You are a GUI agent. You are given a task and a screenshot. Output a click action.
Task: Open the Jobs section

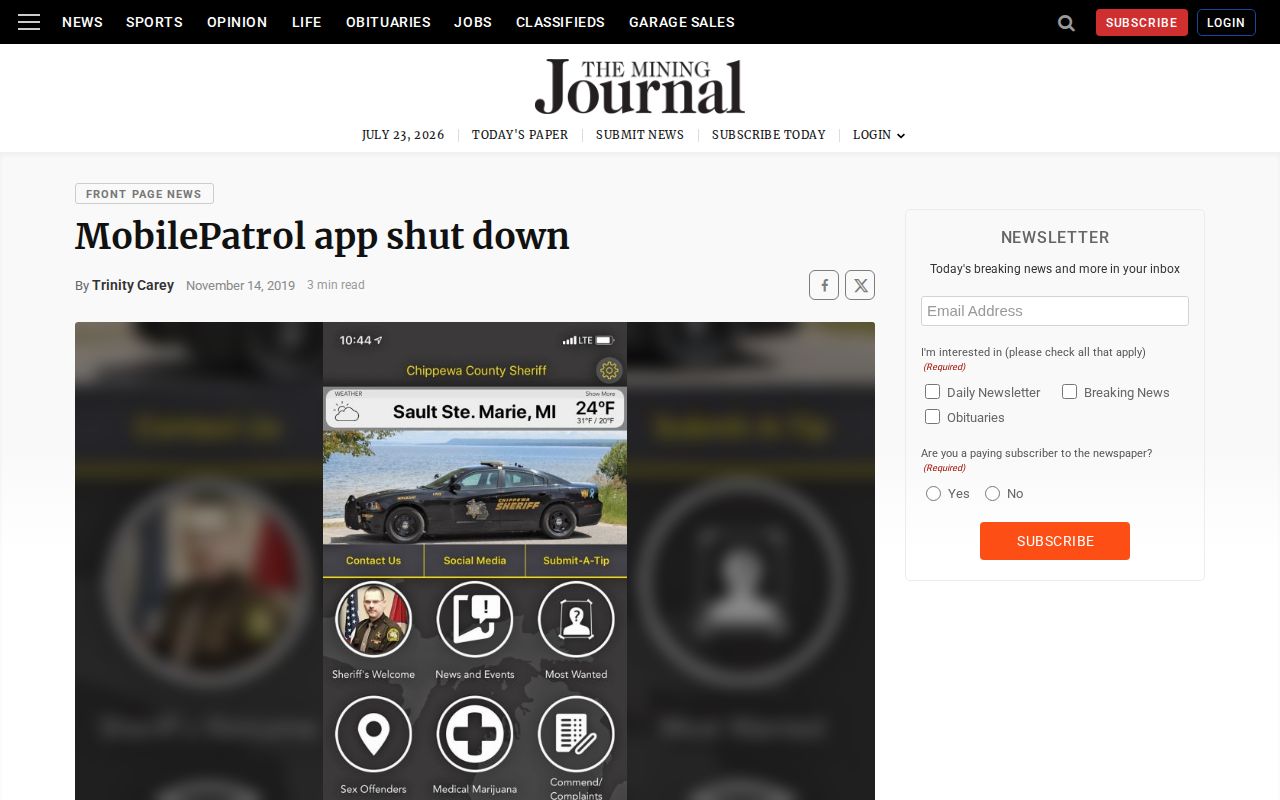473,22
